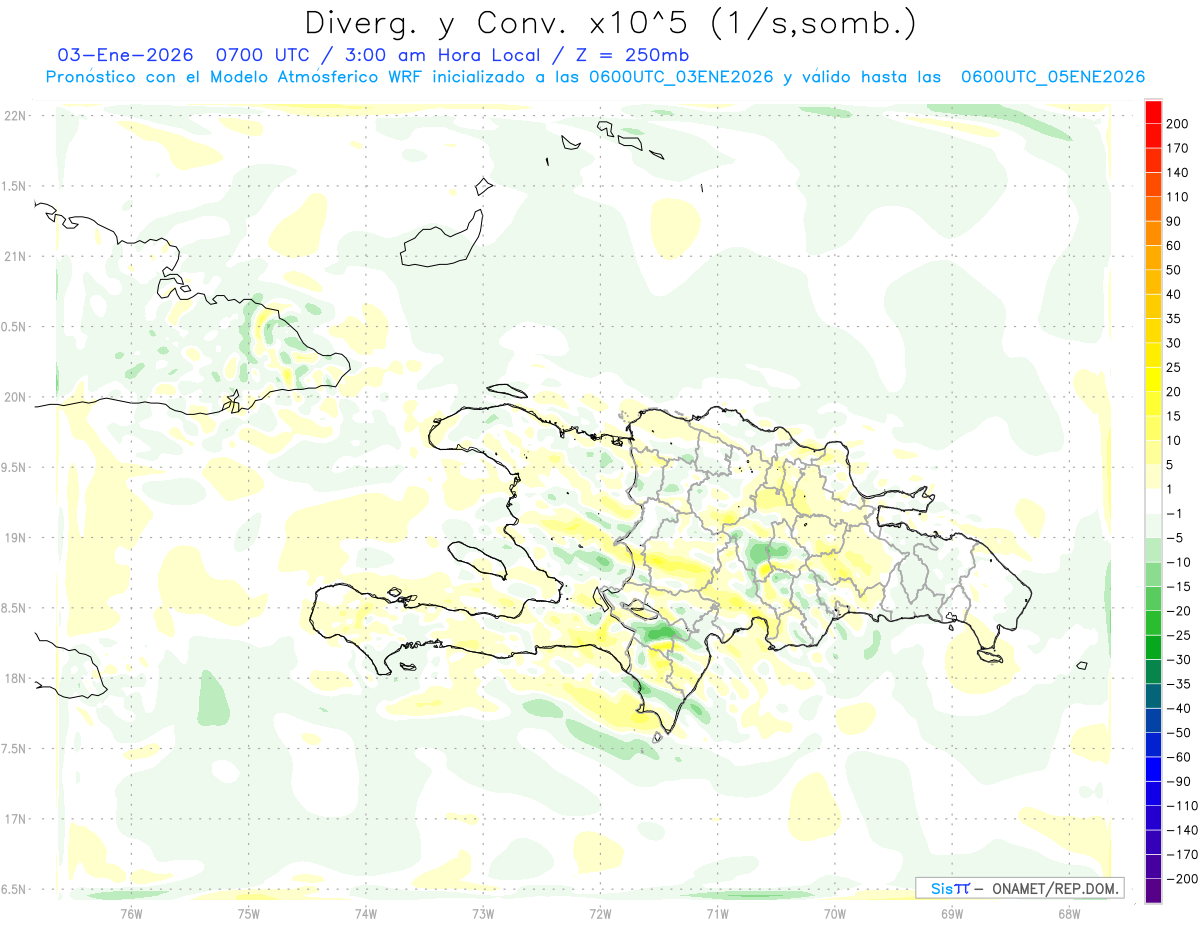Click the longitude label '71W'
This screenshot has width=1200, height=927.
[717, 912]
